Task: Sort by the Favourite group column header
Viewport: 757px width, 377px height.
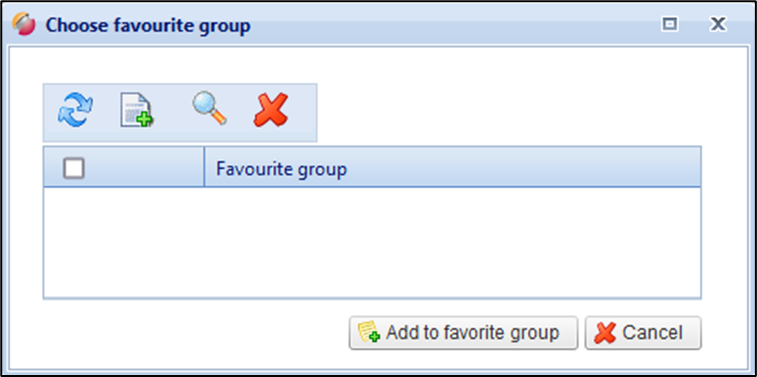Action: (452, 167)
